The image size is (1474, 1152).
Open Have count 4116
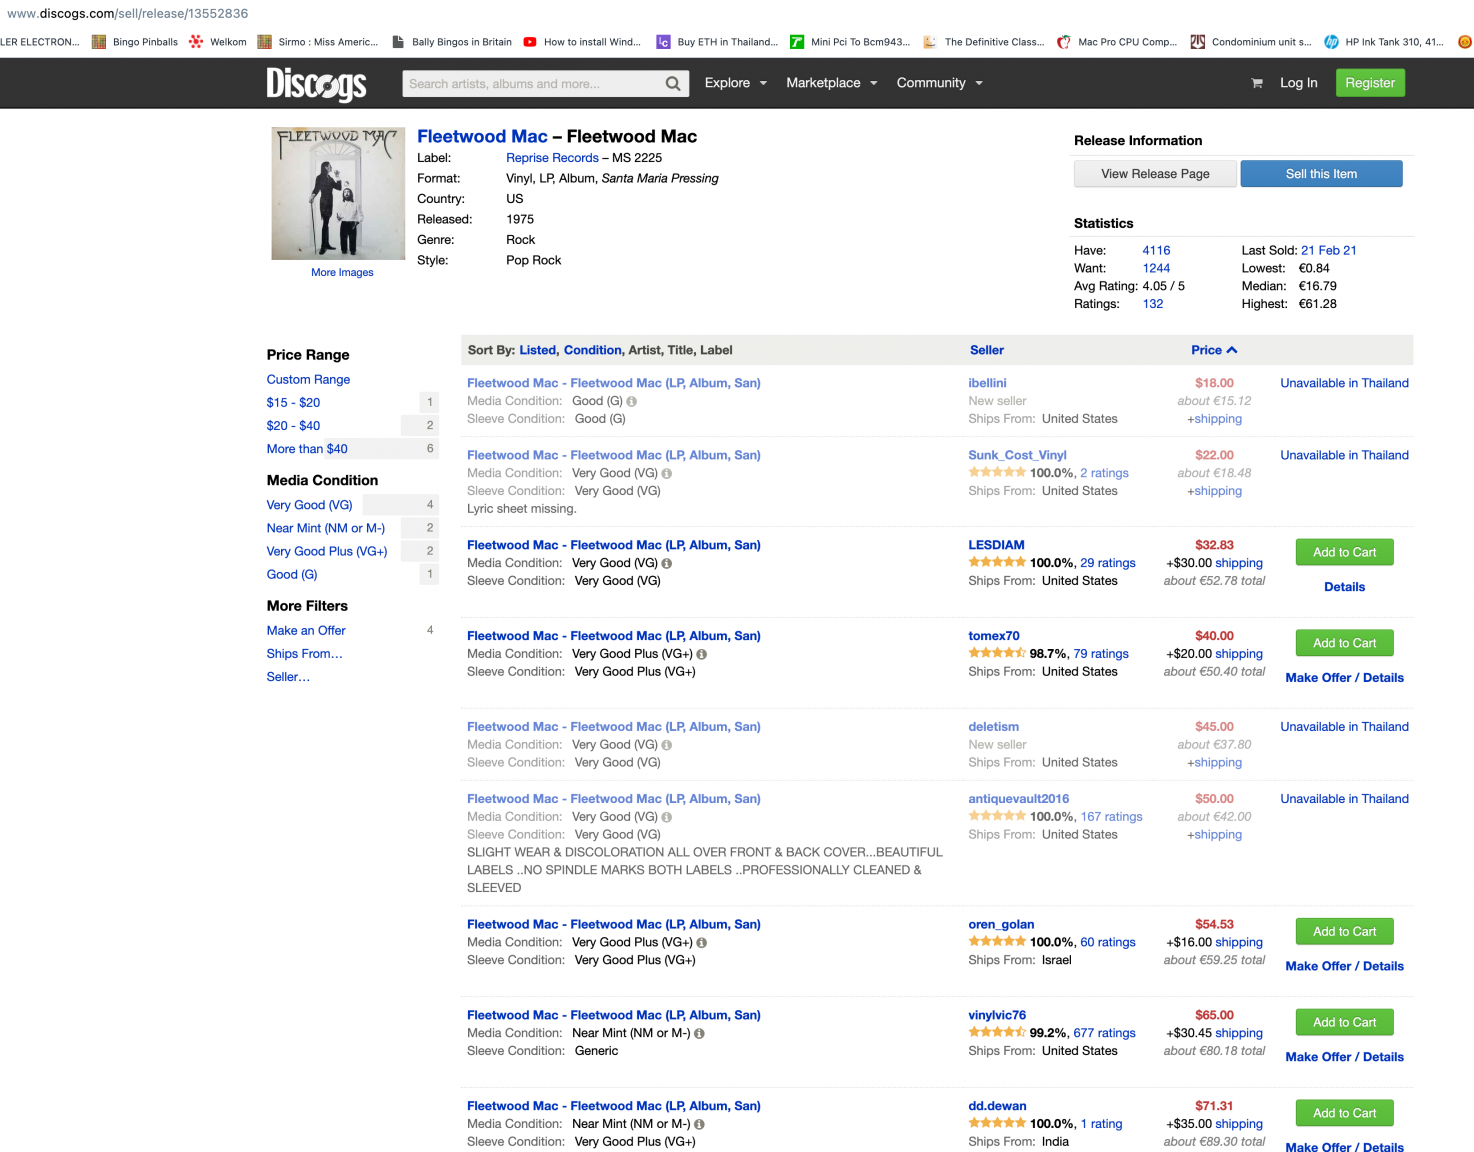[1156, 251]
